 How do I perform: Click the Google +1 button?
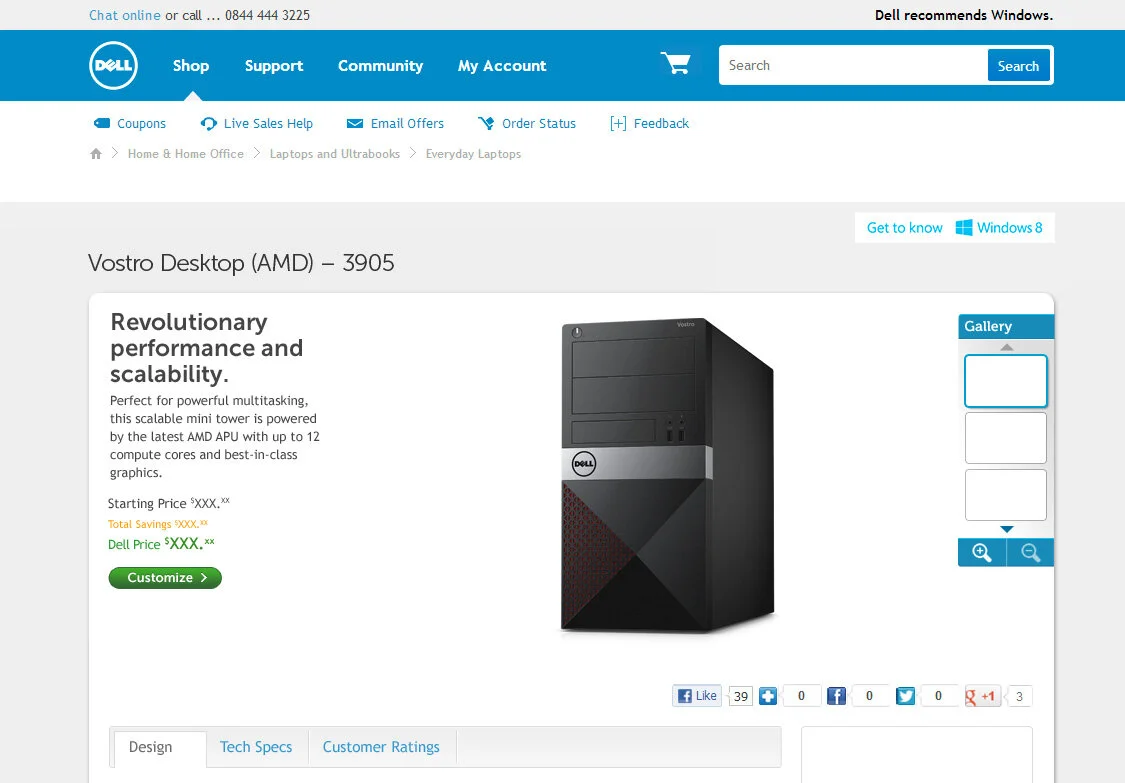click(x=982, y=696)
